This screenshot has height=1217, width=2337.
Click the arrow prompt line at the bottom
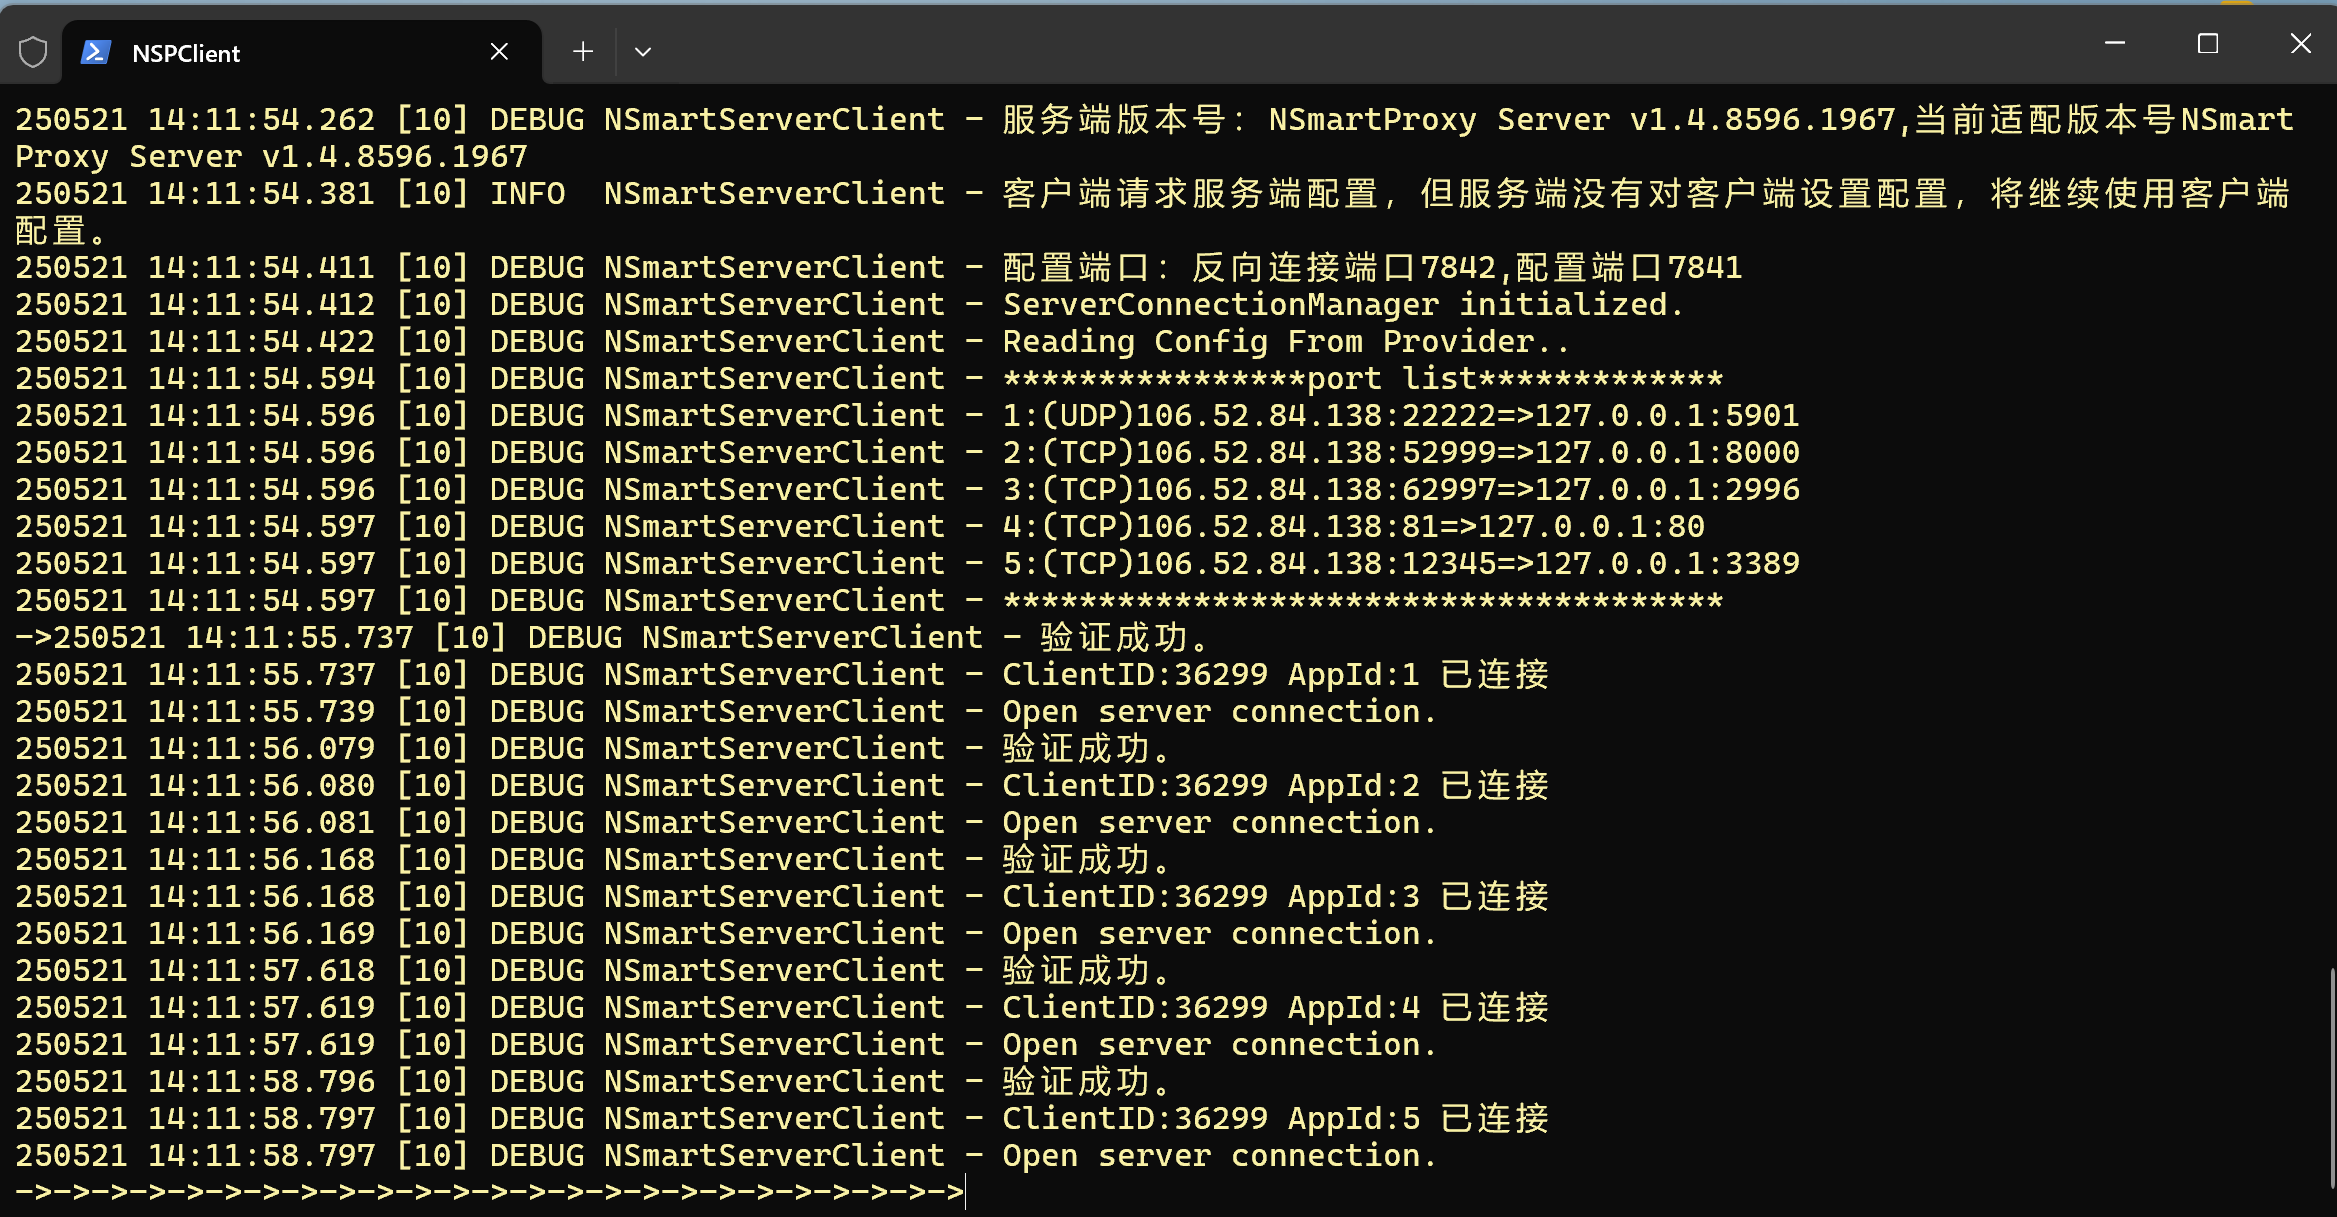(x=490, y=1192)
